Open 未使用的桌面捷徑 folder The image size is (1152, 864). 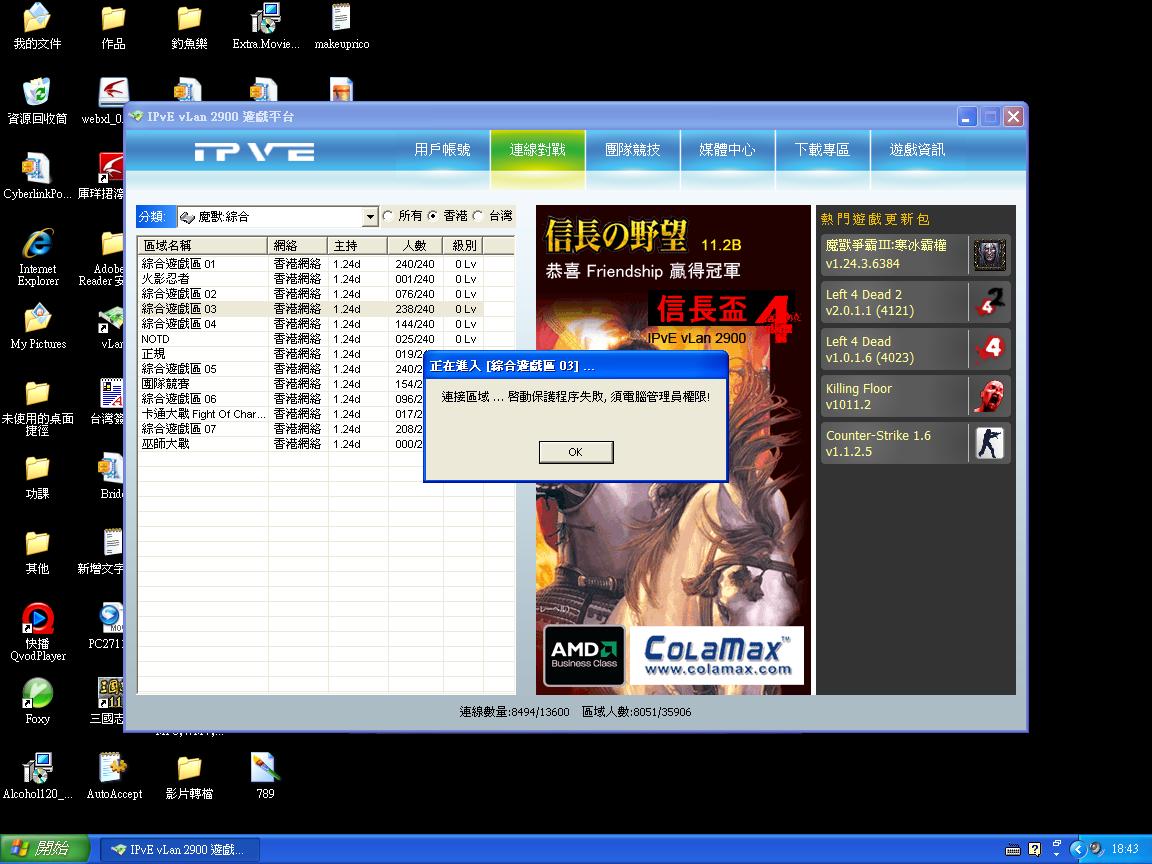(x=37, y=408)
